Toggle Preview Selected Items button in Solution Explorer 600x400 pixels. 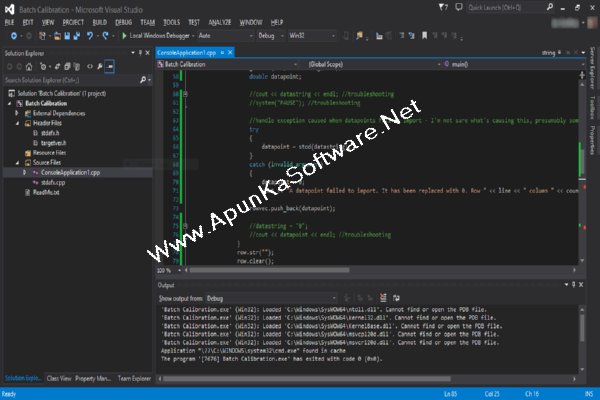[x=109, y=67]
